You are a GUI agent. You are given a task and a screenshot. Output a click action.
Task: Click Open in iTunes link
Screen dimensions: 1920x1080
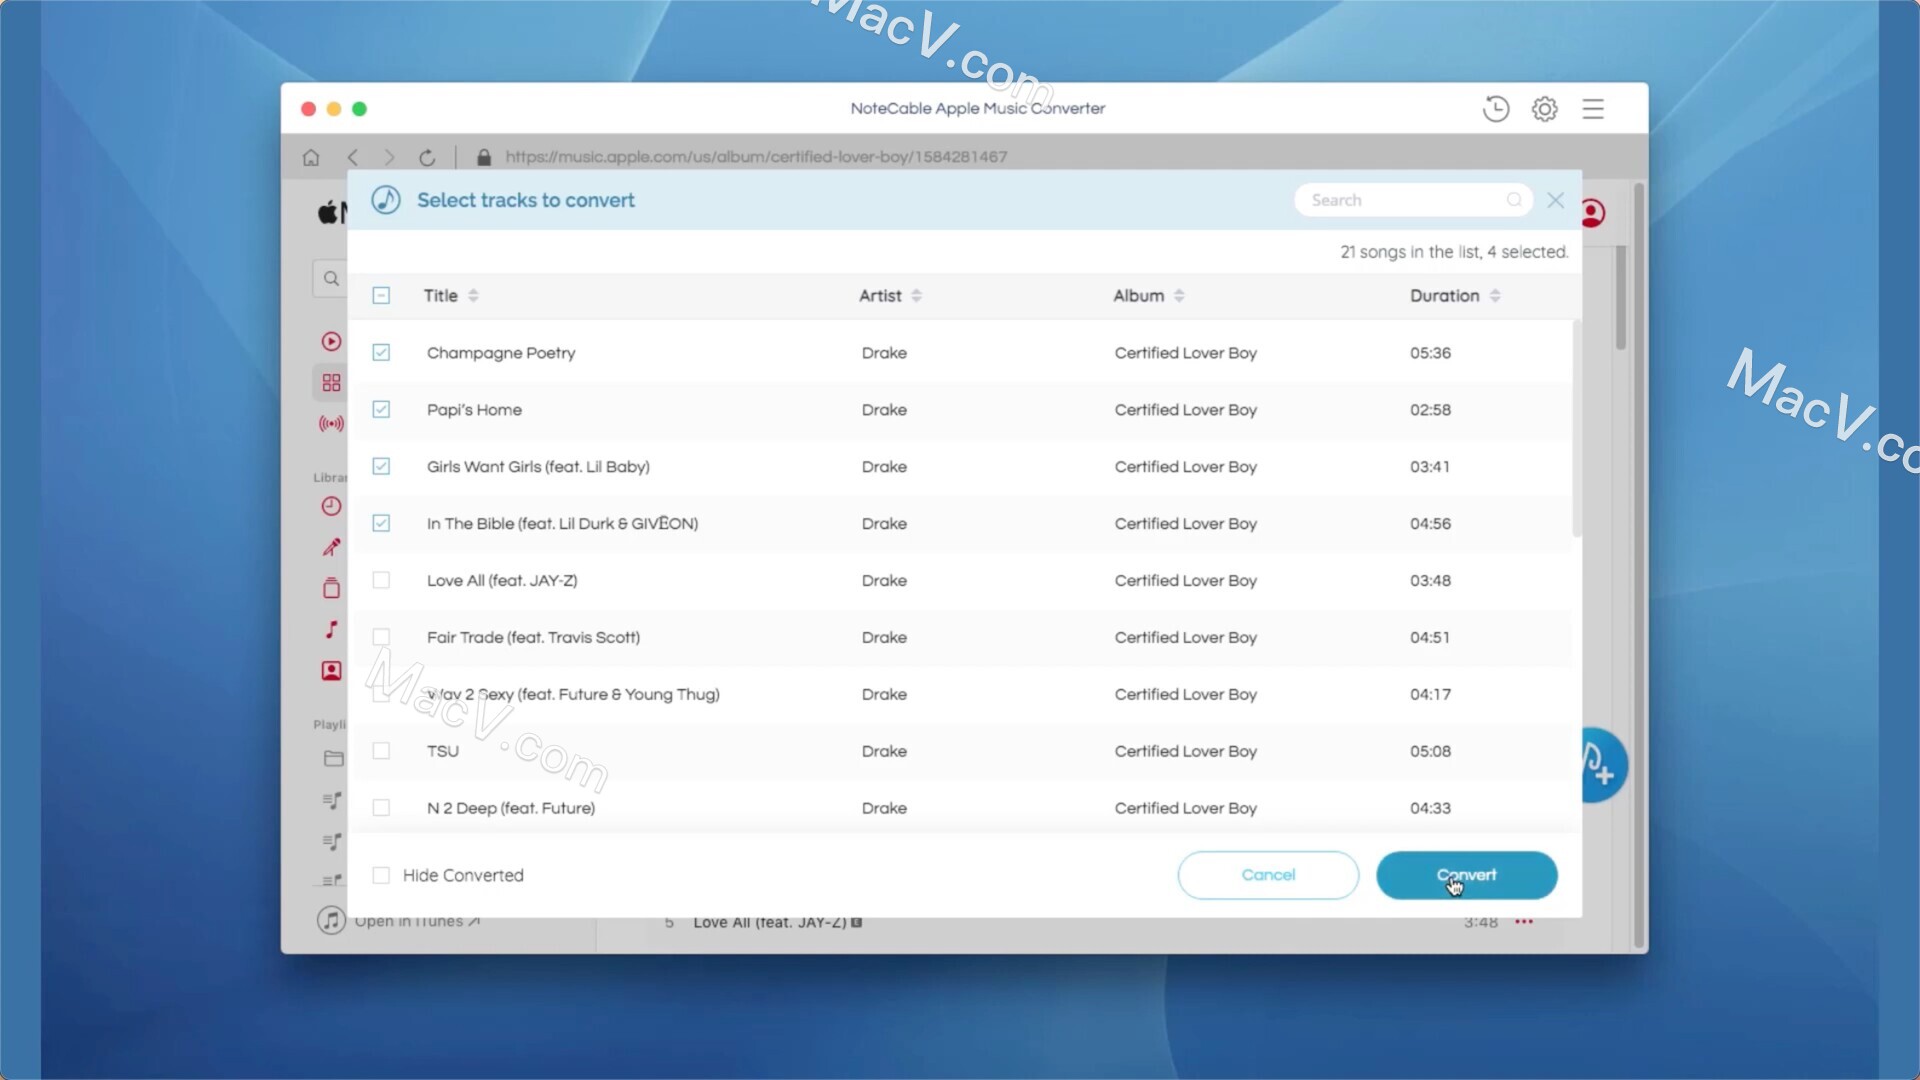tap(417, 921)
